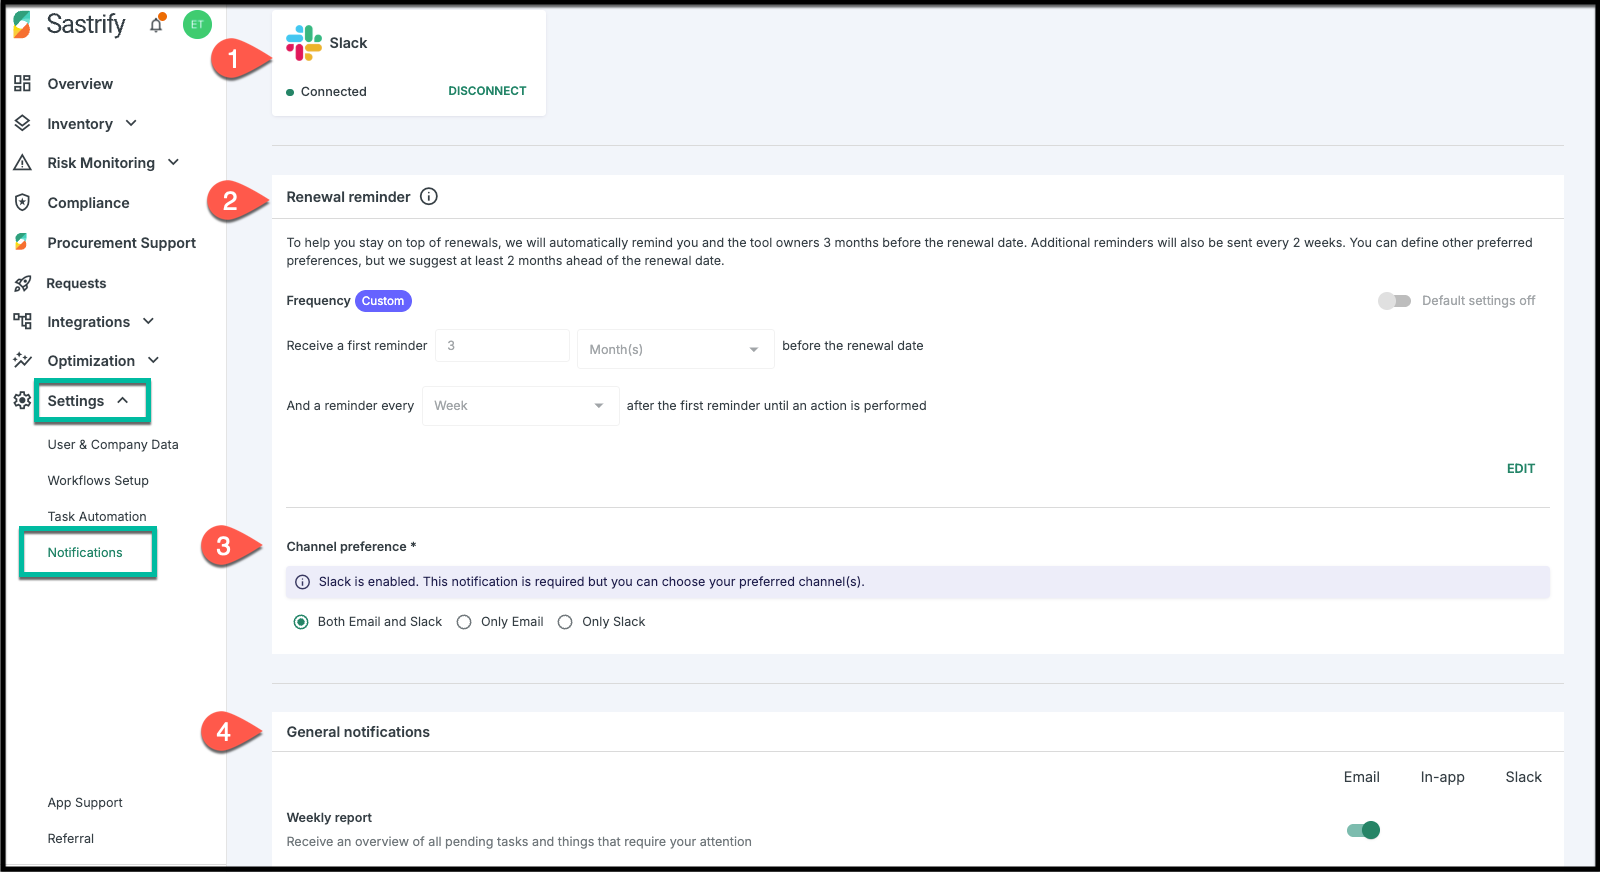Click the Optimization sparkle icon

click(x=22, y=360)
